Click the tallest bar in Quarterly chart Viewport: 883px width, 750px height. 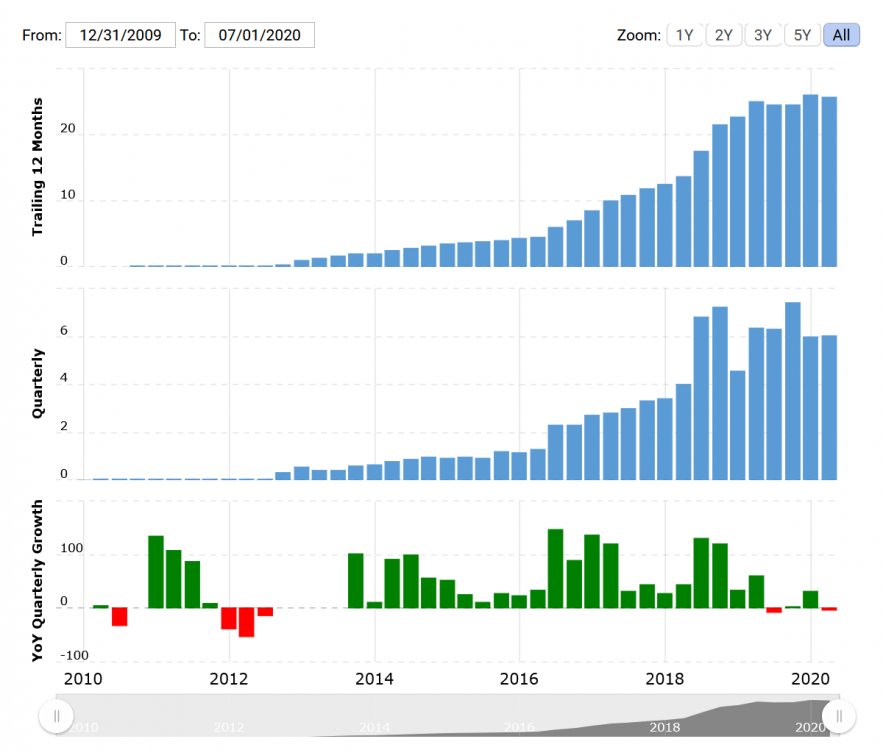pos(792,390)
